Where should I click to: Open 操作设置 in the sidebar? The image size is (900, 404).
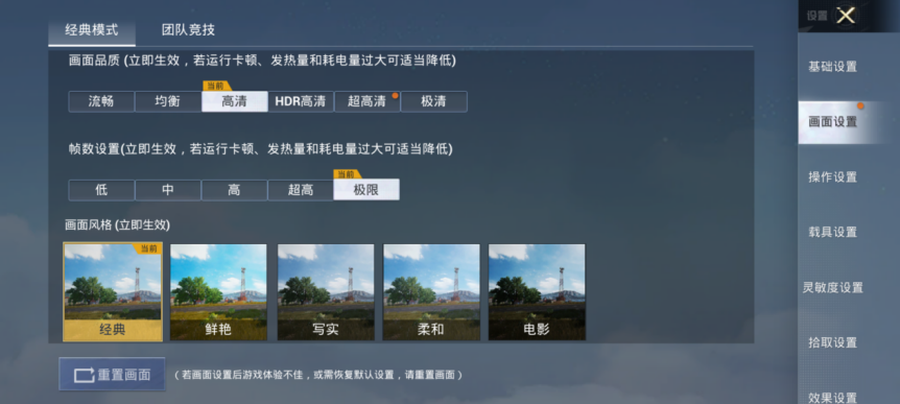[833, 177]
